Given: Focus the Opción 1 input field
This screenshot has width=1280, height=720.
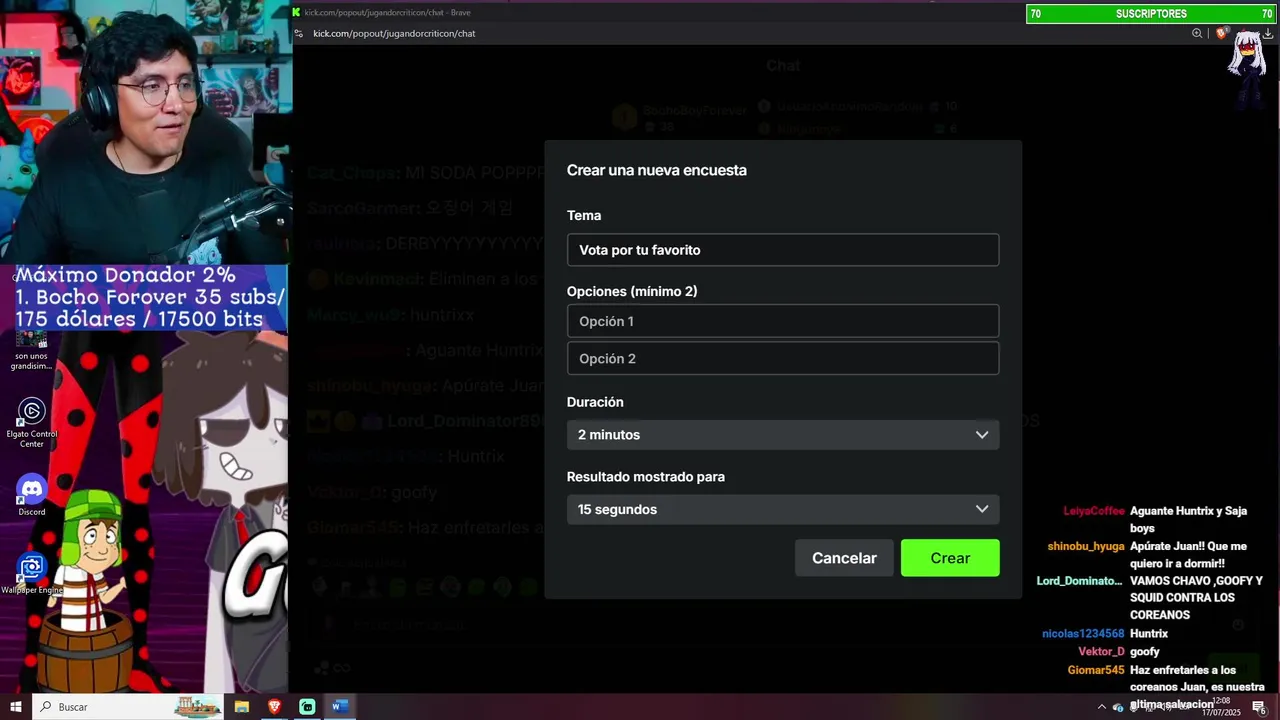Looking at the screenshot, I should pos(782,321).
